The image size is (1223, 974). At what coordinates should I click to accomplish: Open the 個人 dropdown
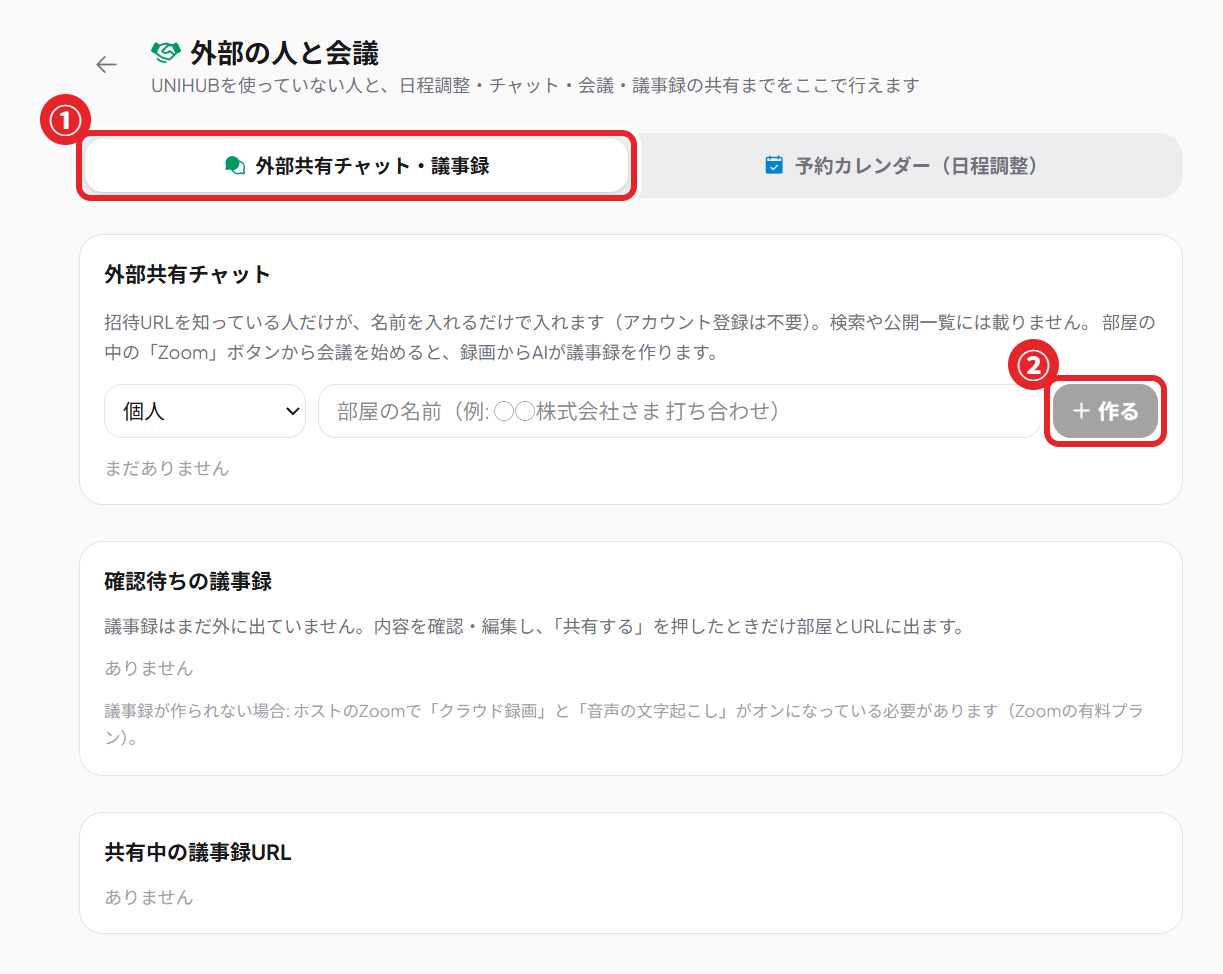[205, 411]
